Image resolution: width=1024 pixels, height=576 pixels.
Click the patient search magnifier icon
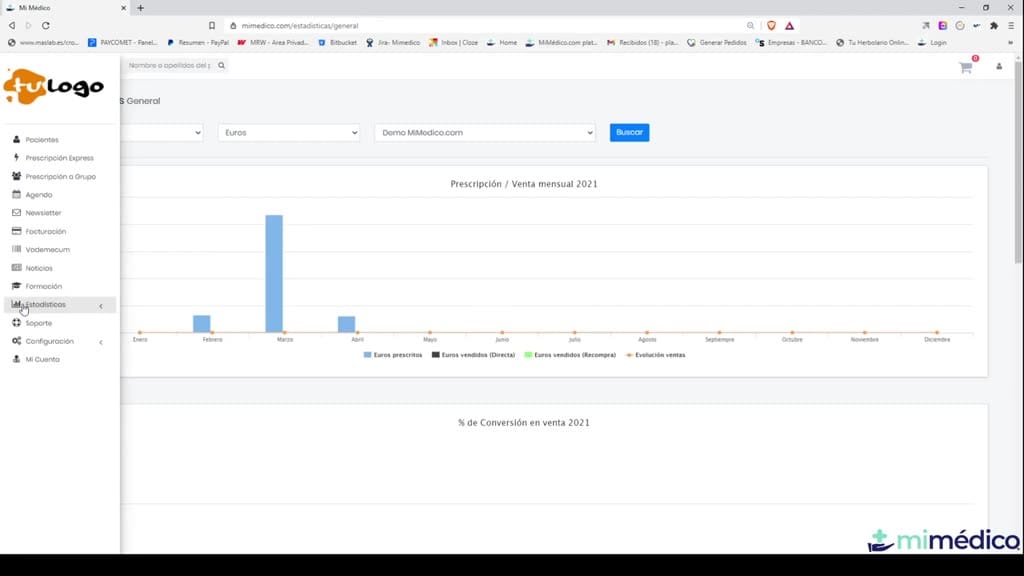tap(221, 65)
